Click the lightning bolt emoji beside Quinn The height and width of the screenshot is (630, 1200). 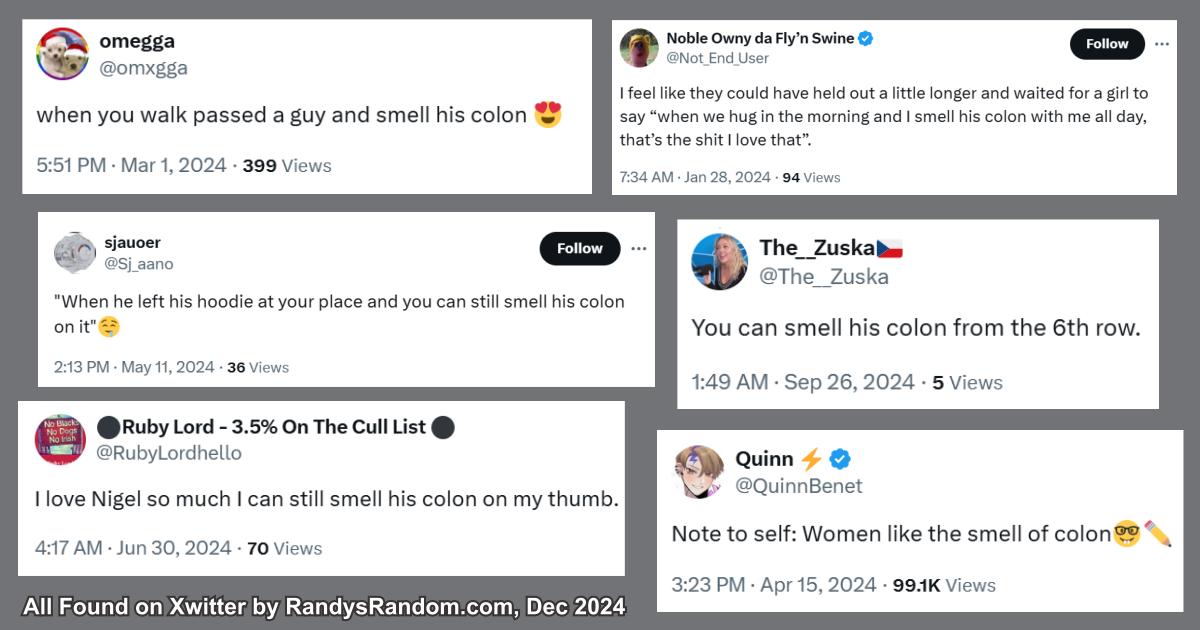pyautogui.click(x=811, y=459)
